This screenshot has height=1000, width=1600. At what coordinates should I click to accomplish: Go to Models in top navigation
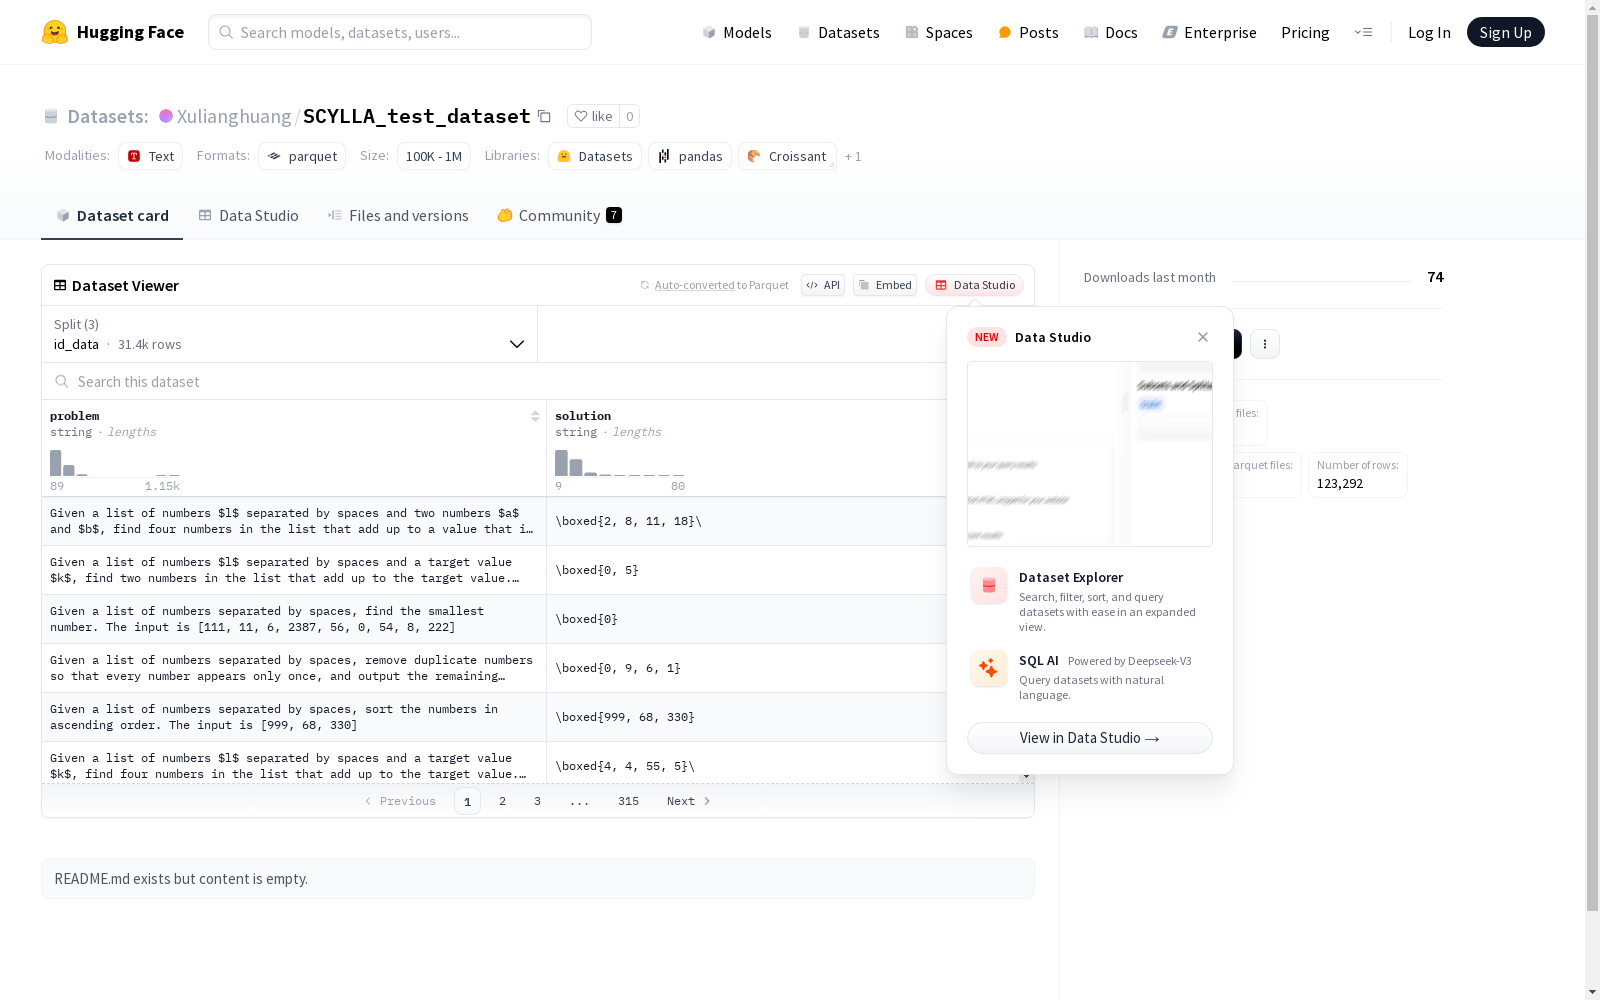point(737,32)
